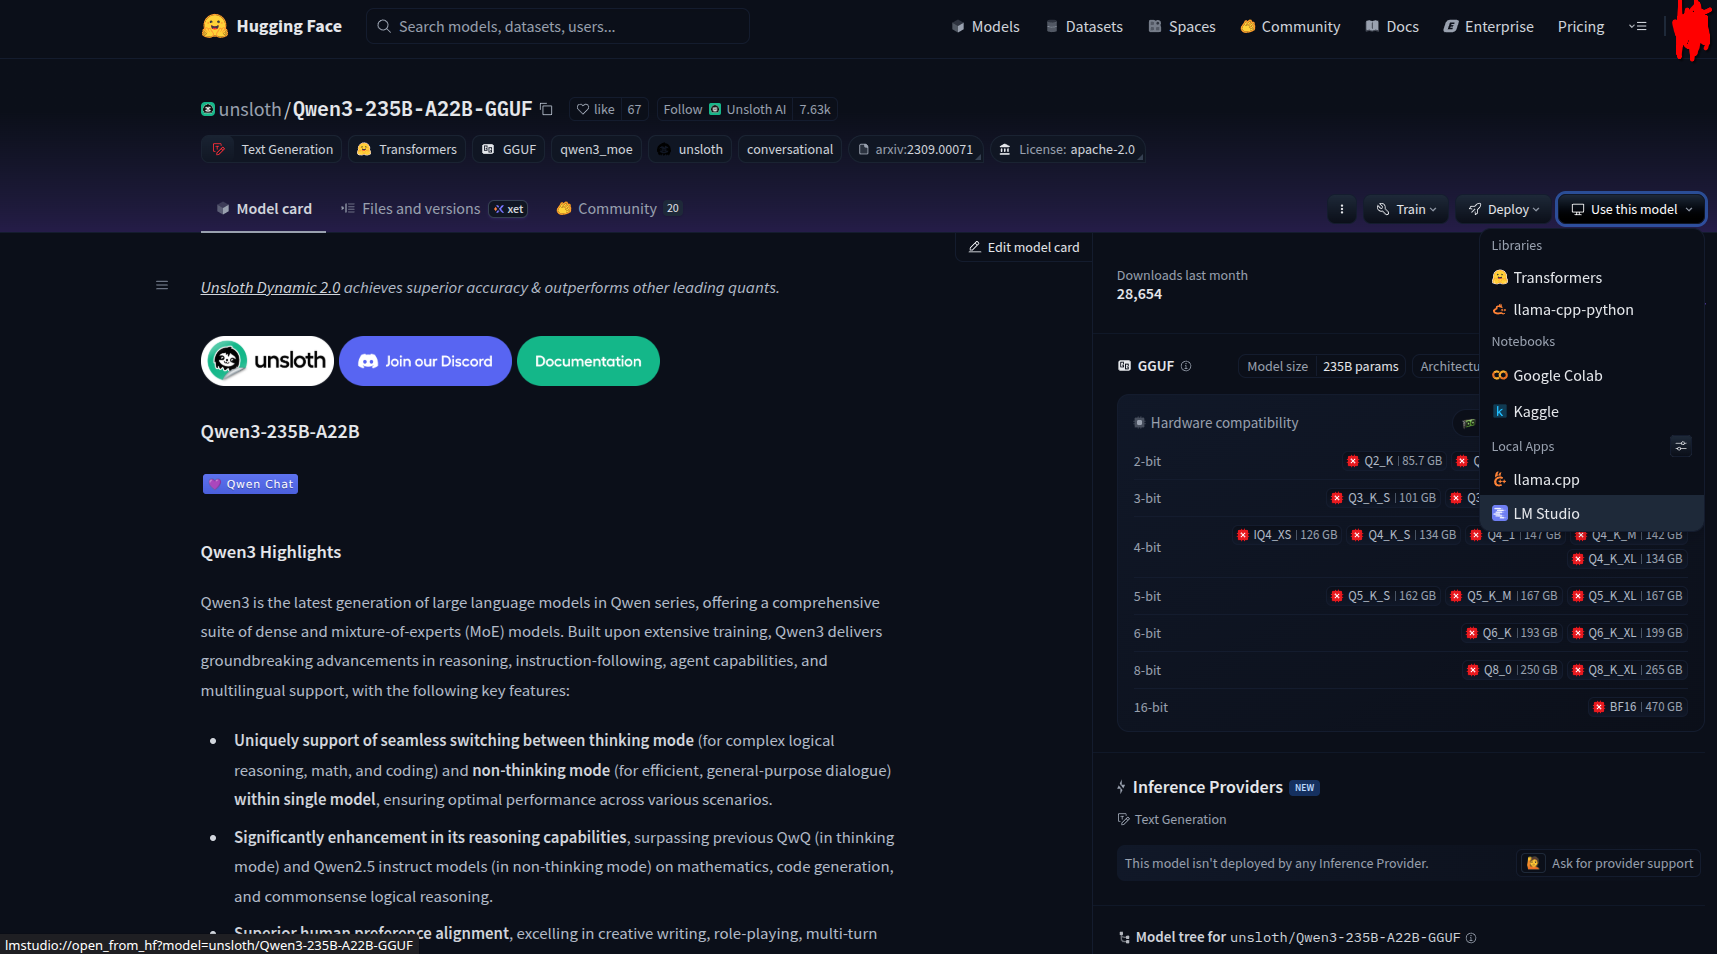
Task: Open the table of contents list icon
Action: tap(162, 285)
